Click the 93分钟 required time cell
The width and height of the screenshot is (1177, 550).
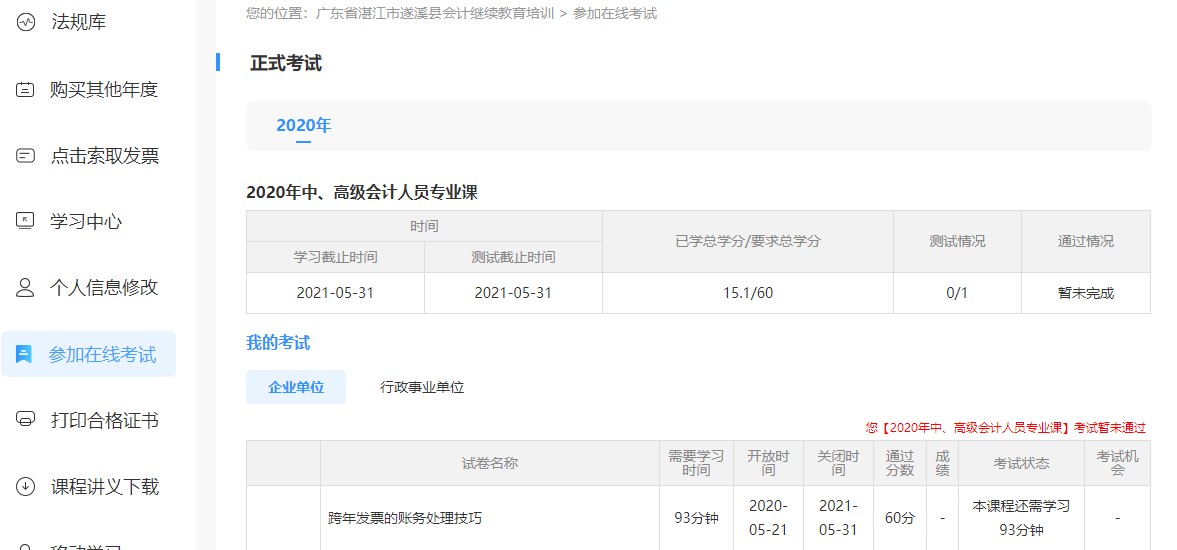point(697,518)
